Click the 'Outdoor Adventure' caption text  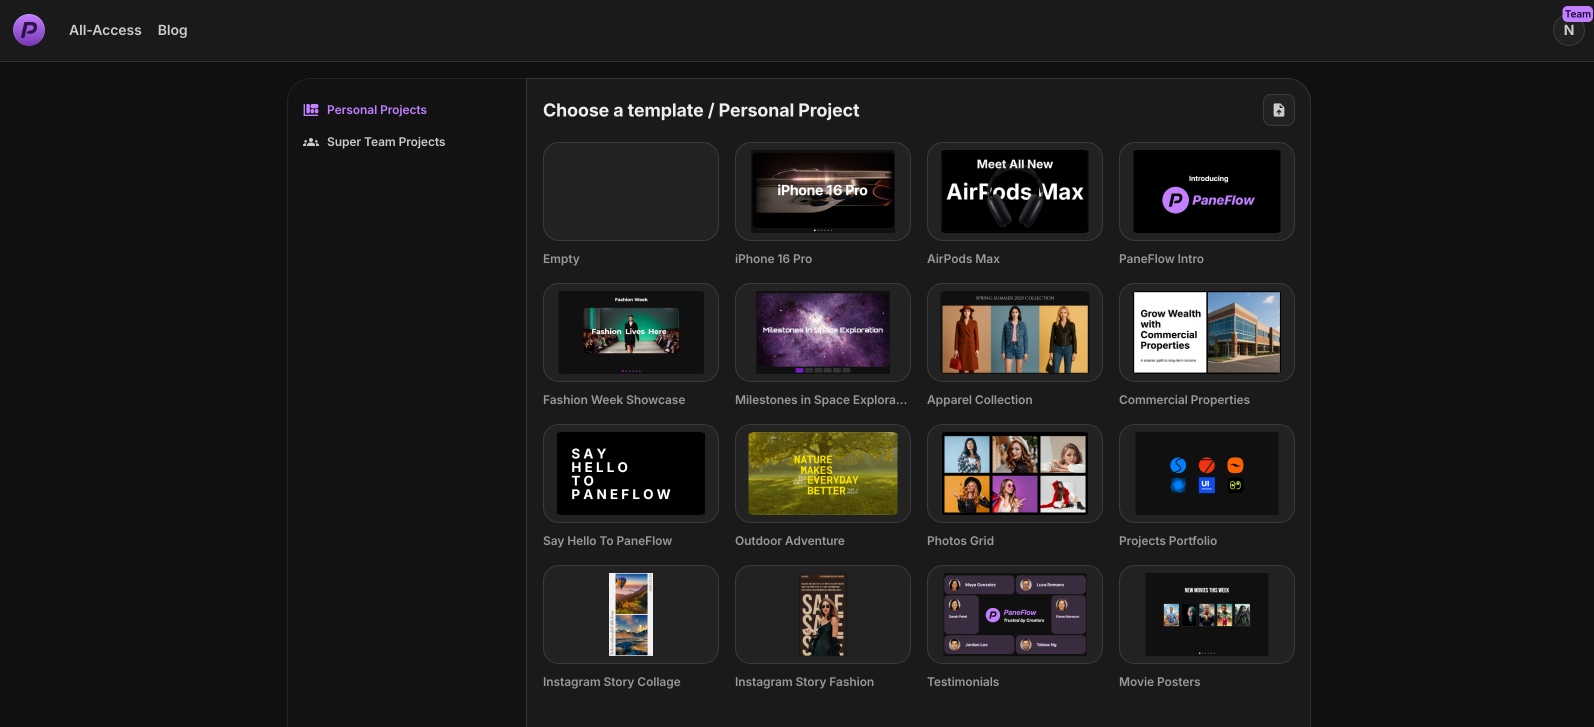tap(789, 541)
